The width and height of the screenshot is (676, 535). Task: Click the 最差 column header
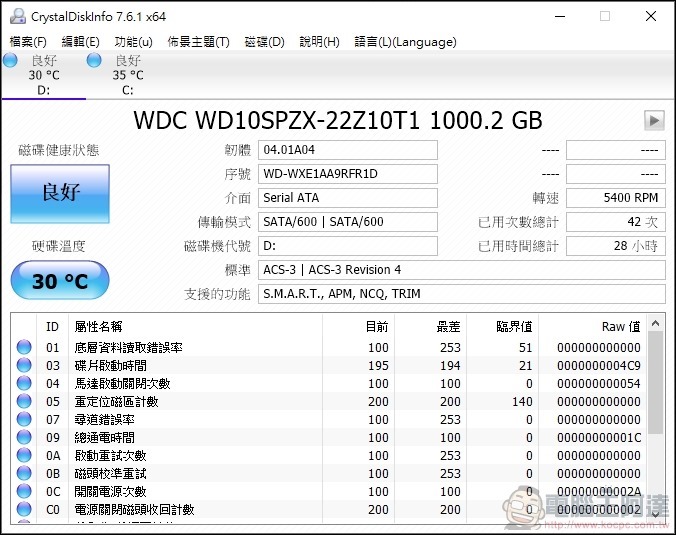click(430, 326)
